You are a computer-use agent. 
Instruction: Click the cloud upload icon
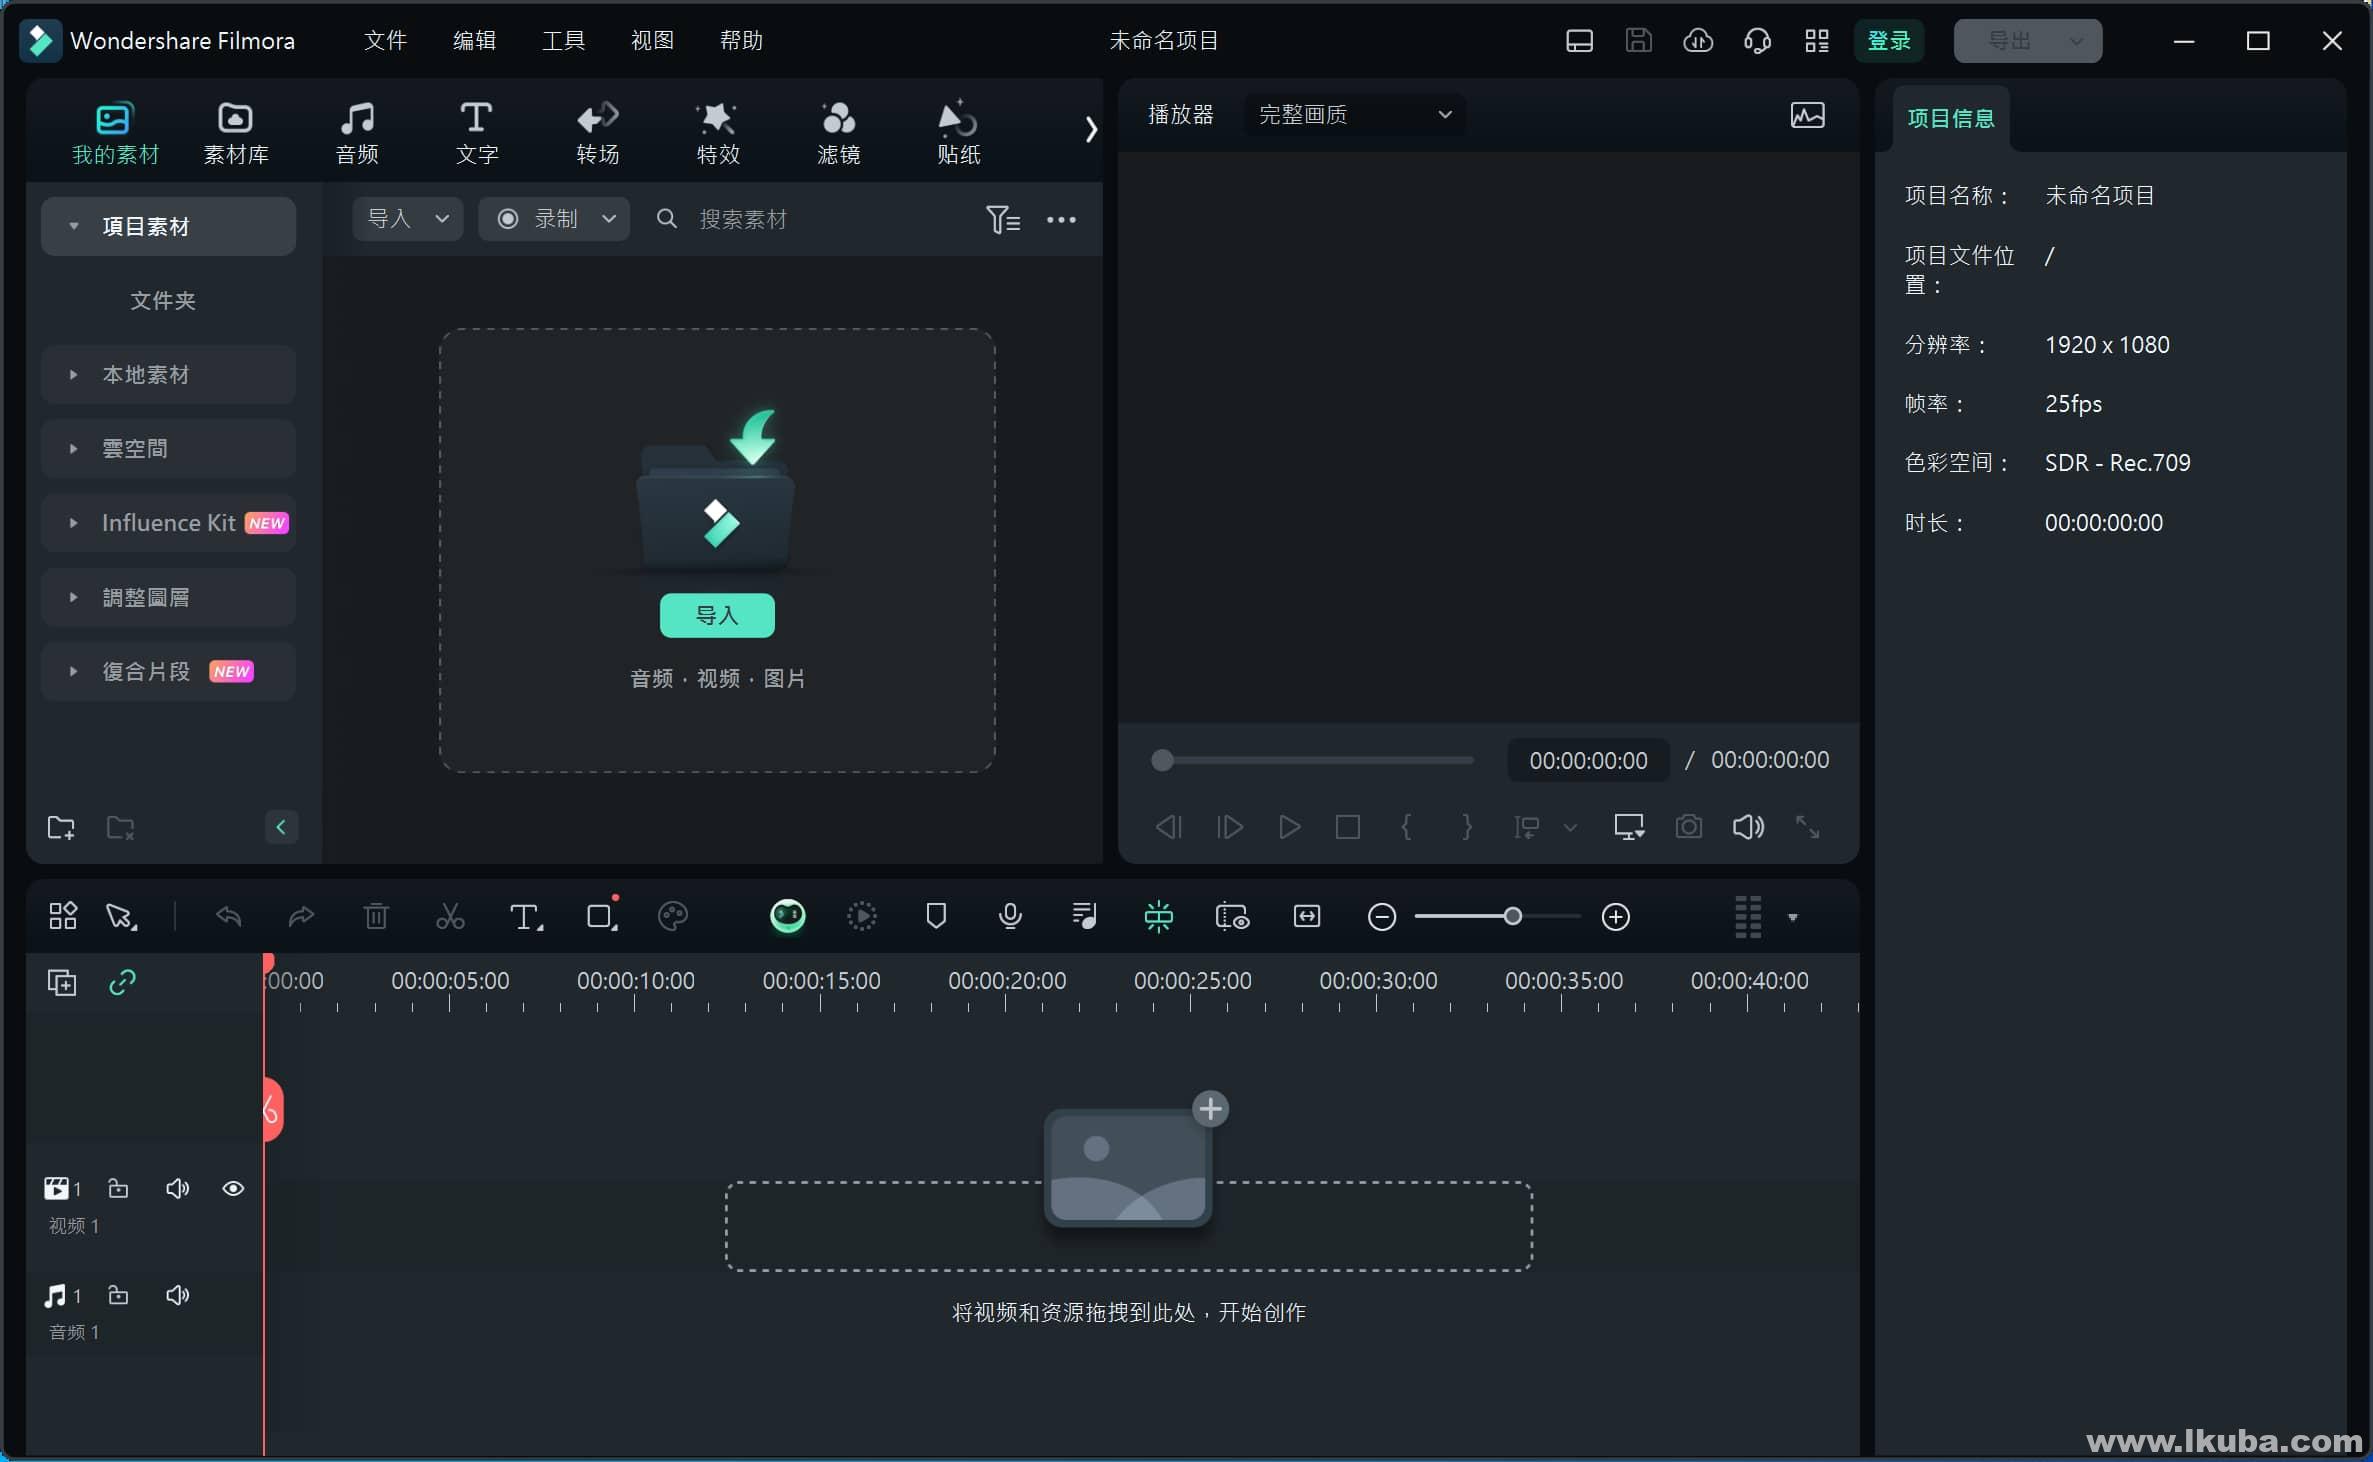point(1698,40)
